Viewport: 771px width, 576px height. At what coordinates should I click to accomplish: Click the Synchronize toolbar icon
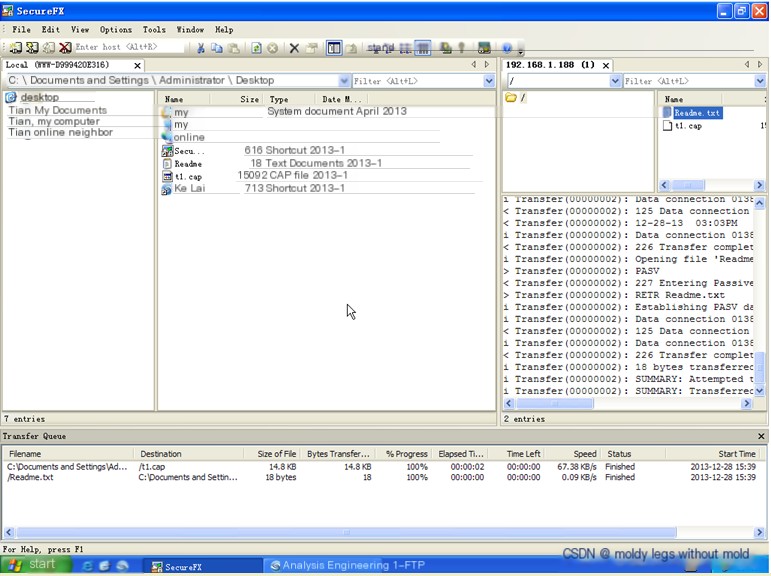click(x=446, y=48)
